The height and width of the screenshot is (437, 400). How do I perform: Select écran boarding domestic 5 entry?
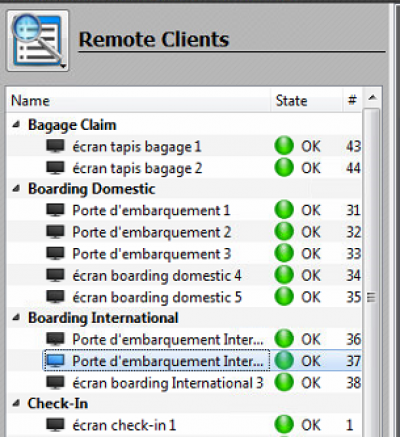pos(184,297)
